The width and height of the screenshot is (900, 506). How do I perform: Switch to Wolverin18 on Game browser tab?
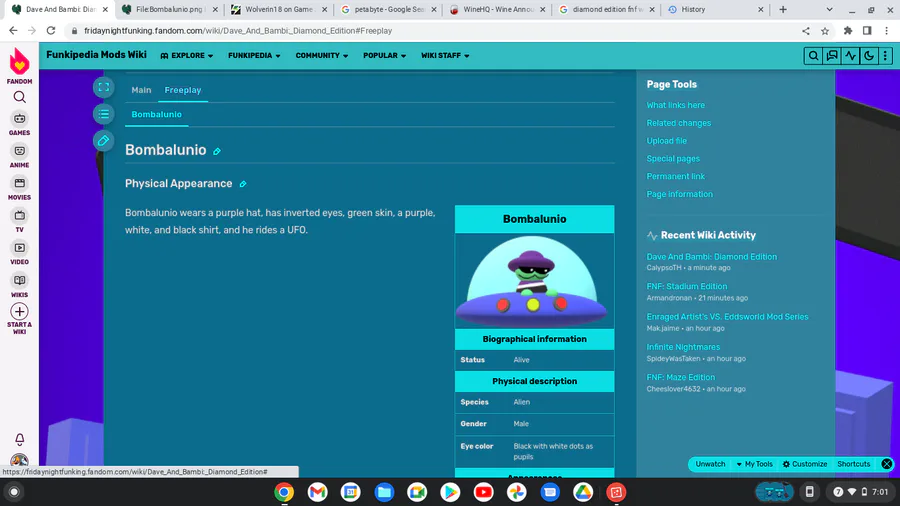click(278, 10)
